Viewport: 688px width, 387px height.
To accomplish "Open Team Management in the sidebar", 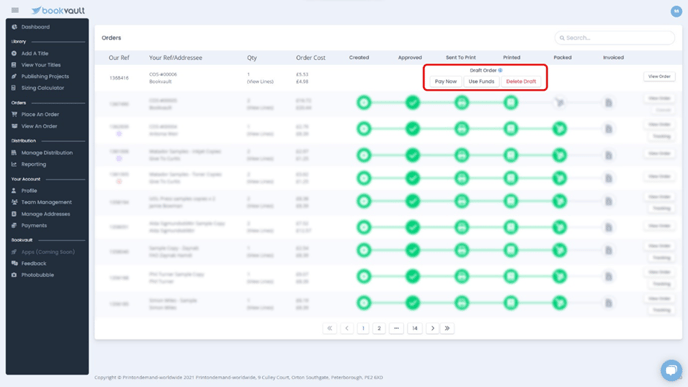I will coord(47,202).
